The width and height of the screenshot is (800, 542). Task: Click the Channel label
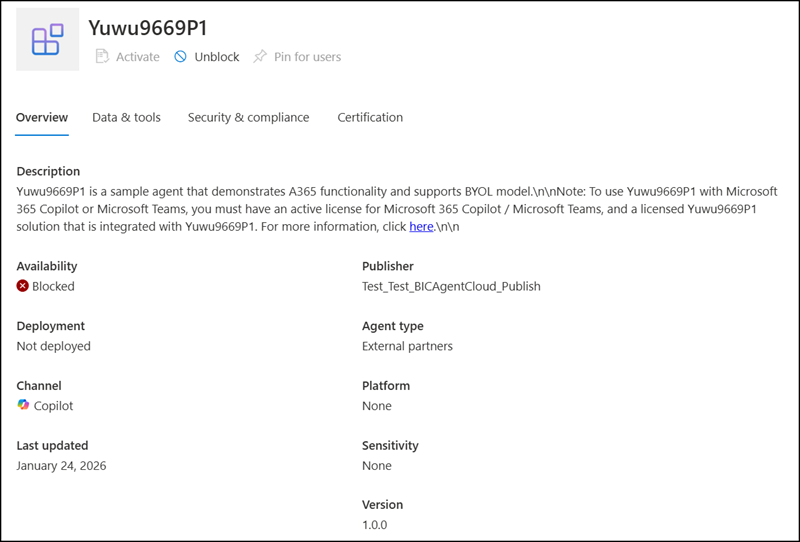pyautogui.click(x=39, y=385)
